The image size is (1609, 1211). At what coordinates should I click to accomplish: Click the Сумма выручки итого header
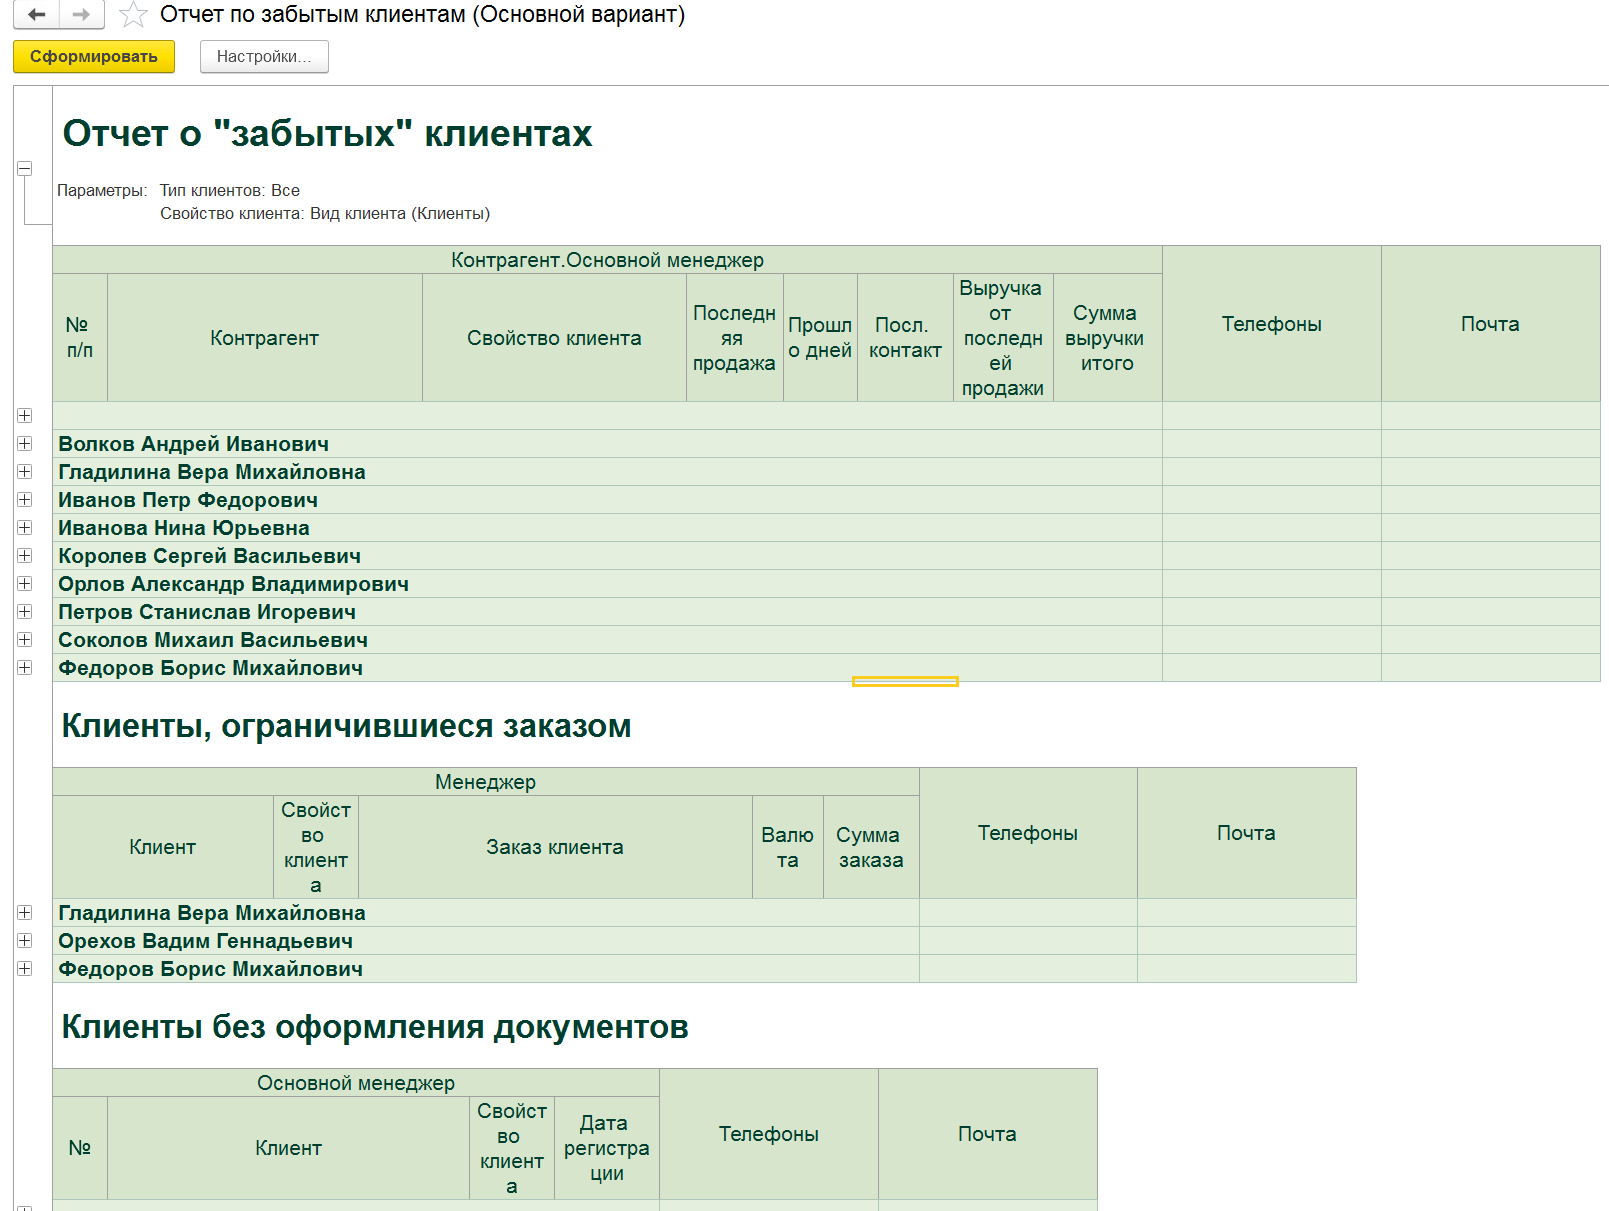click(1107, 338)
